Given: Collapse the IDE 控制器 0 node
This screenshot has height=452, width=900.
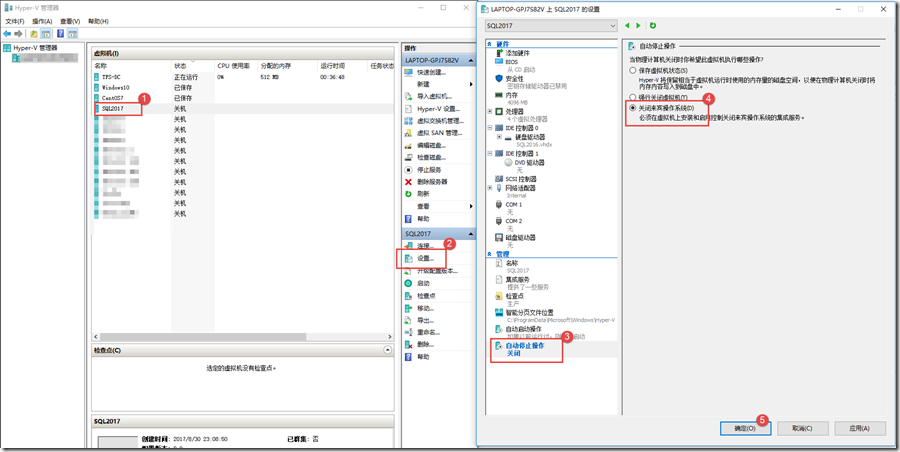Looking at the screenshot, I should 490,128.
